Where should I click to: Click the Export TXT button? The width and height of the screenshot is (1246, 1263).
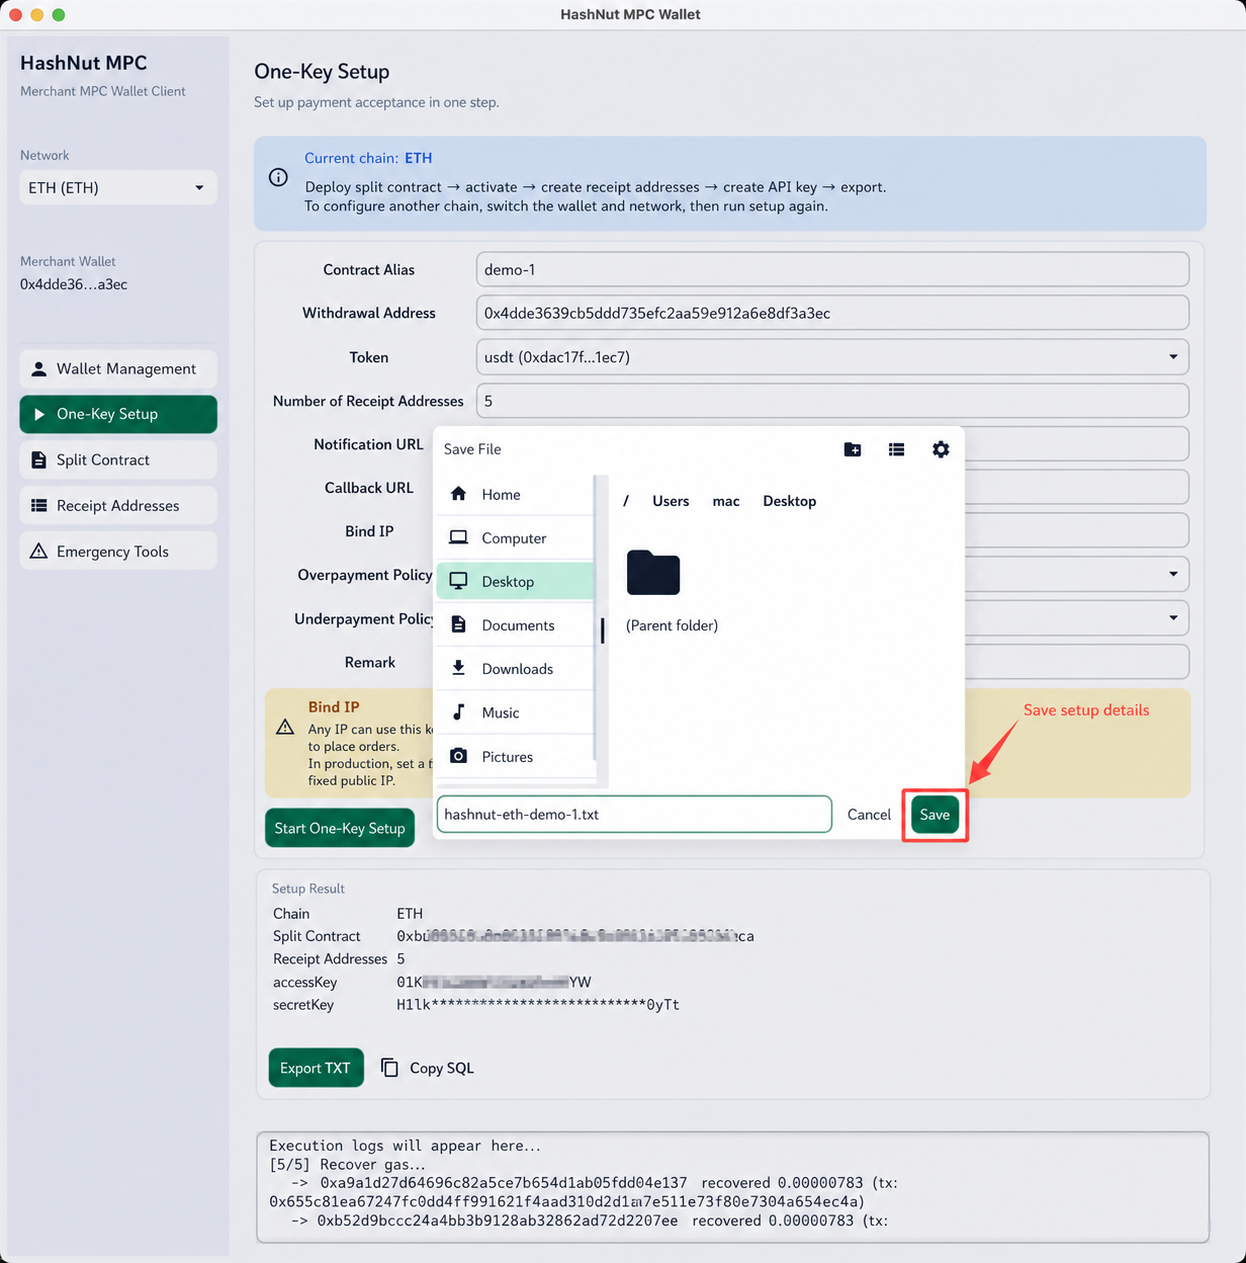pos(316,1068)
